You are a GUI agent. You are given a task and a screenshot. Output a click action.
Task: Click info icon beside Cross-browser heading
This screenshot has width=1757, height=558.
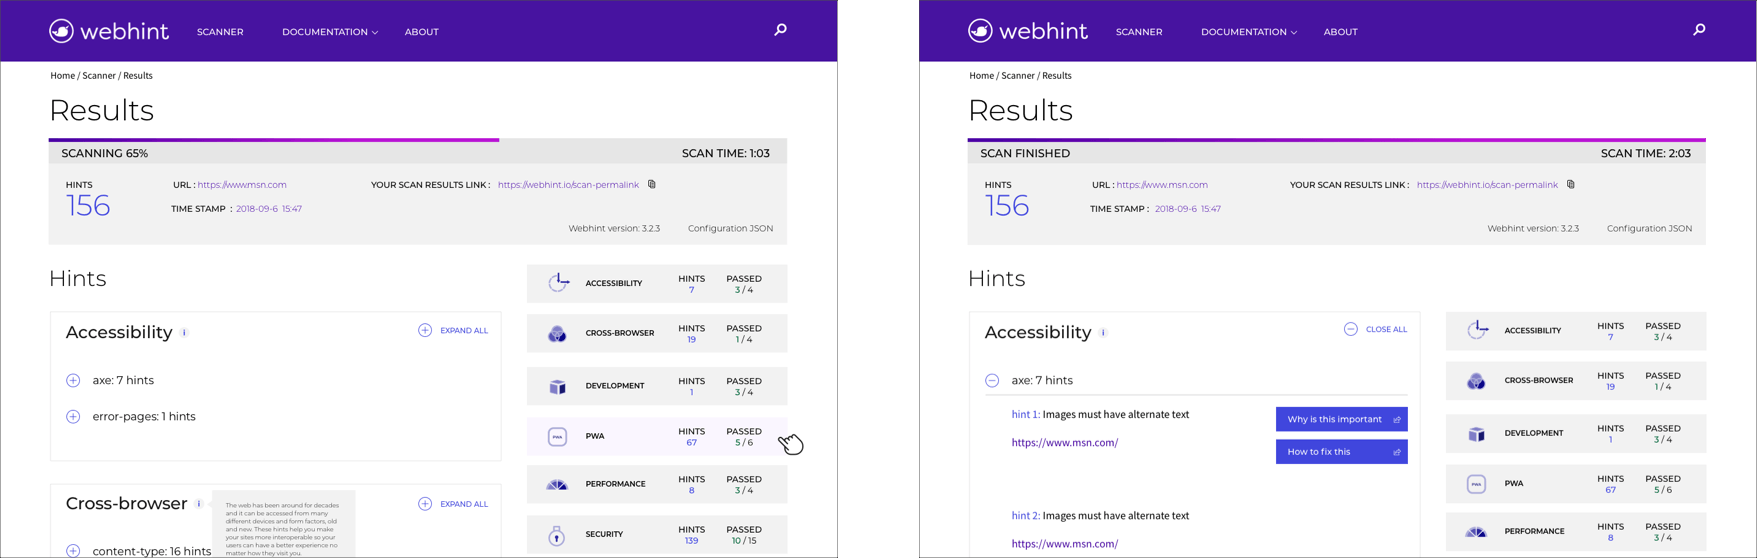click(199, 504)
